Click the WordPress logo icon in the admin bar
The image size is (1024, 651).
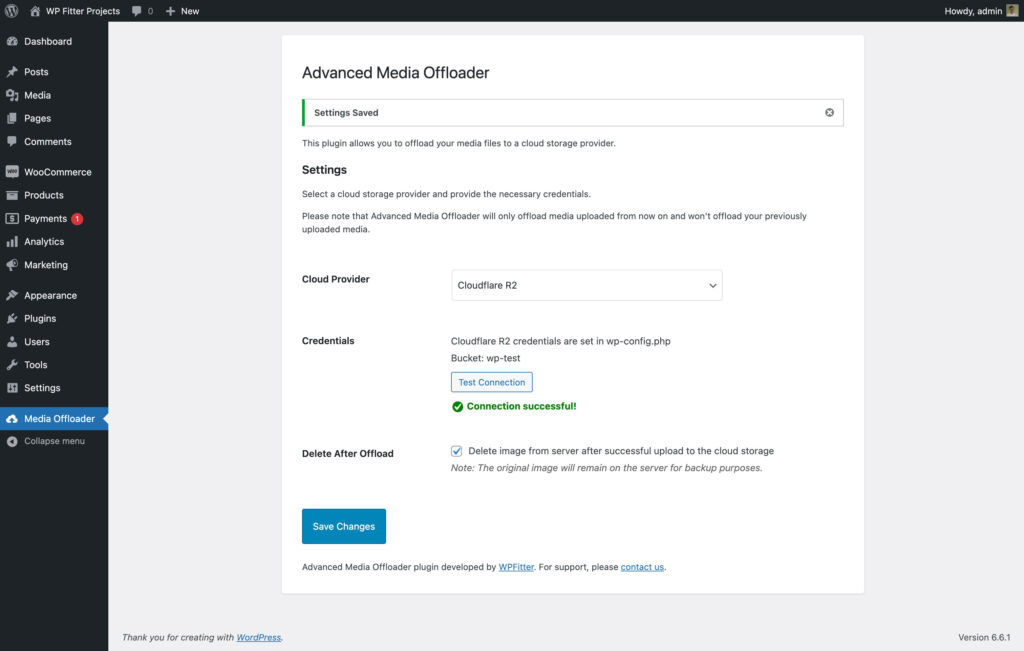pos(12,11)
